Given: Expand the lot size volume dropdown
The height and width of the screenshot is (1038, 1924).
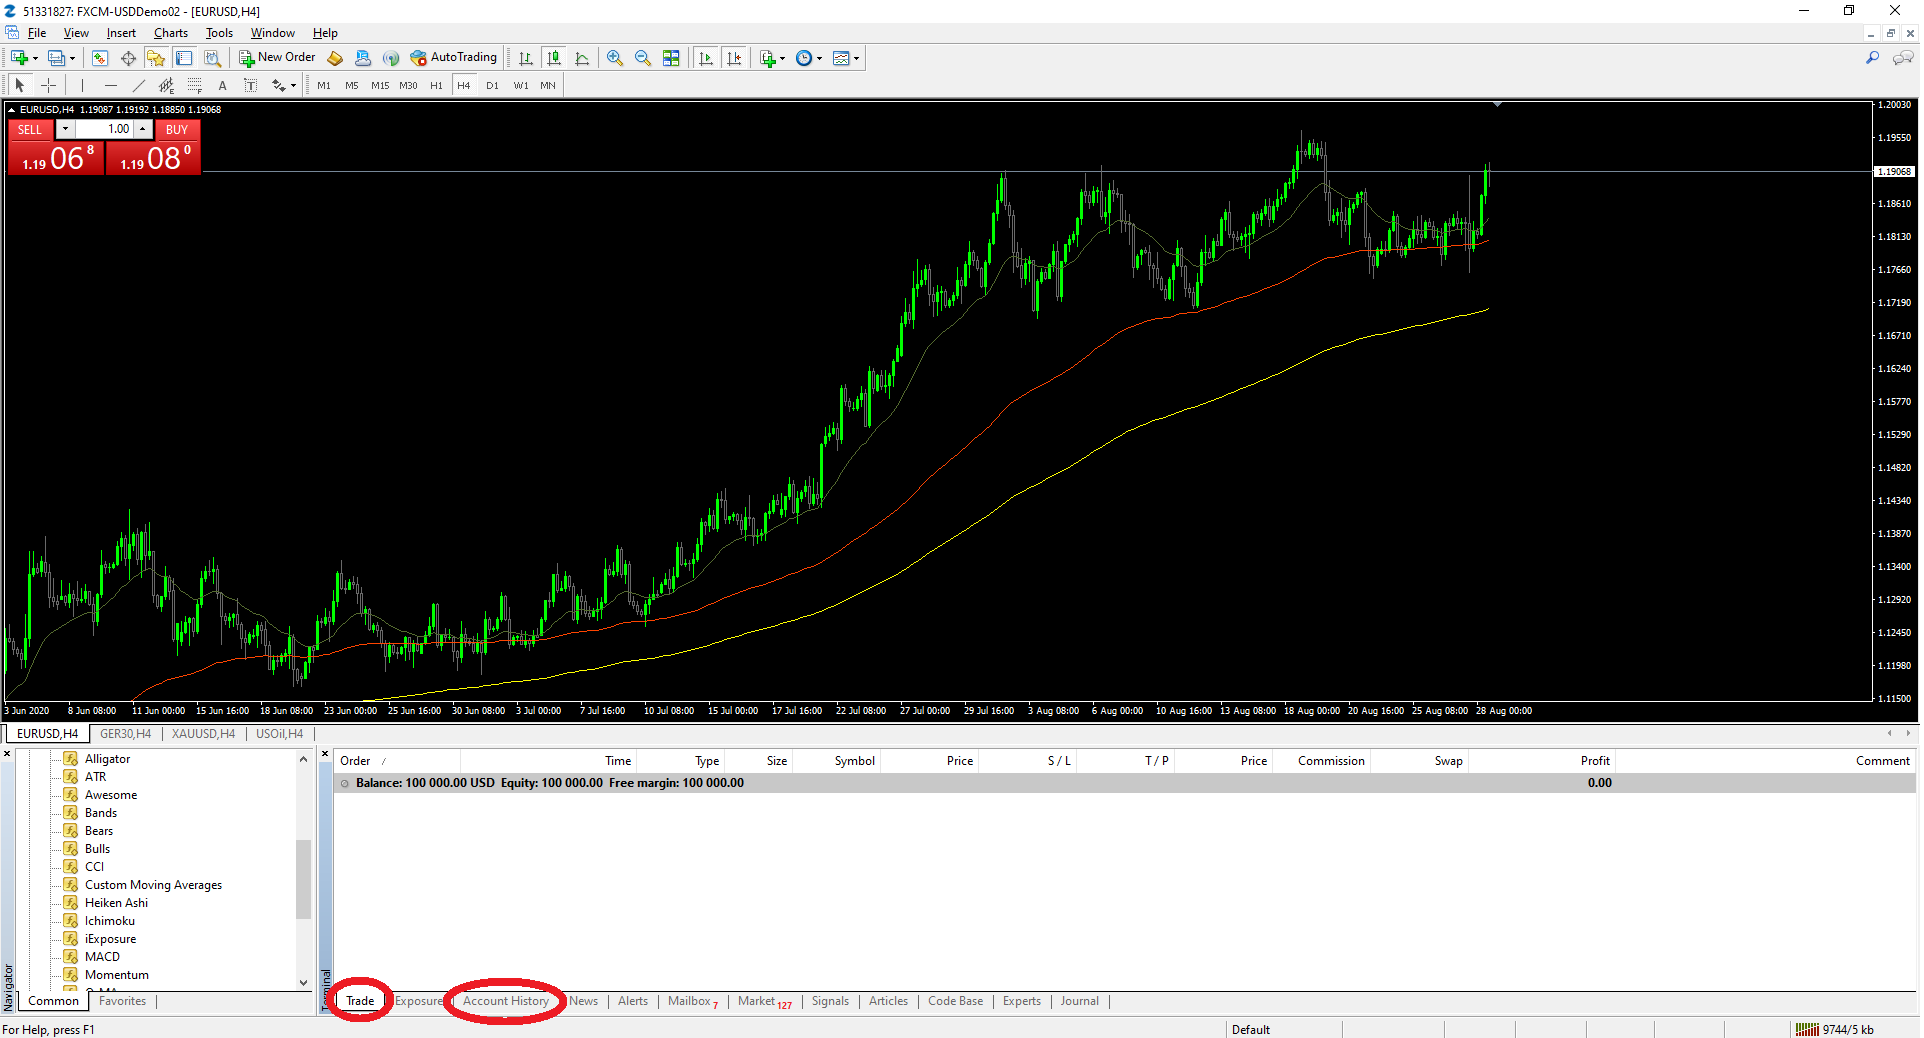Looking at the screenshot, I should [65, 129].
